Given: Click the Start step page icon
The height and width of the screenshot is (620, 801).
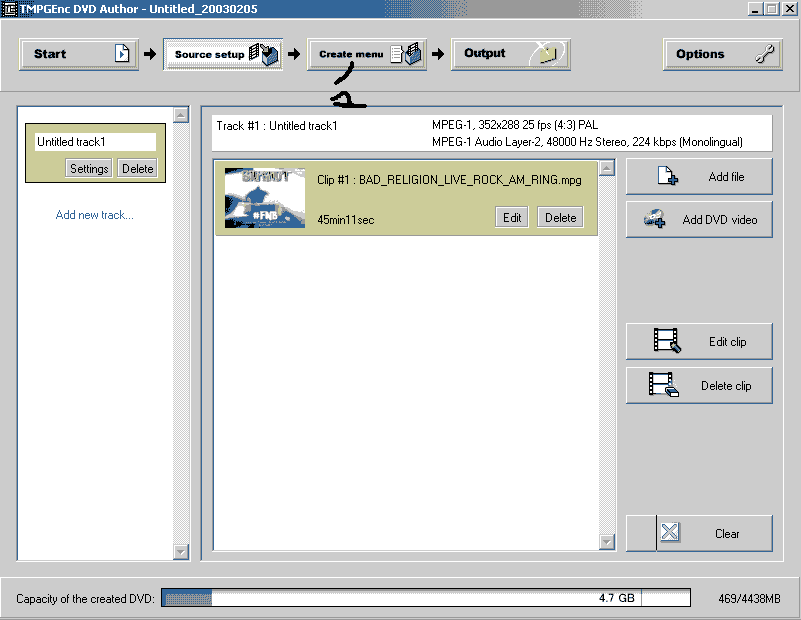Looking at the screenshot, I should tap(122, 54).
